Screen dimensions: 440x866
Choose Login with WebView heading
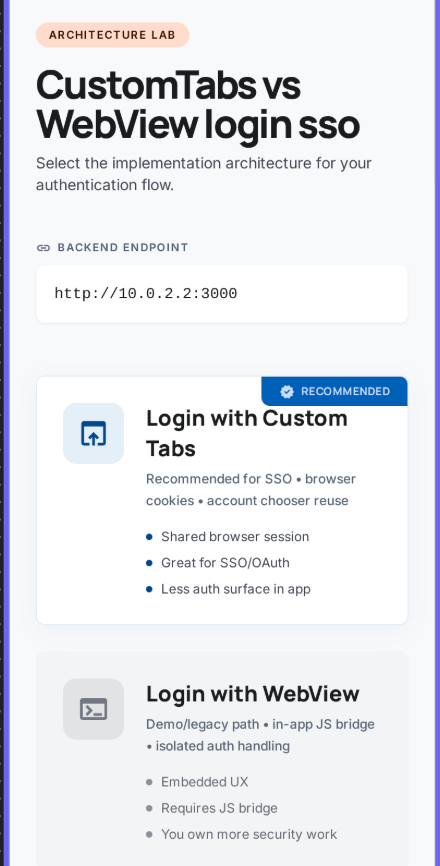tap(253, 694)
